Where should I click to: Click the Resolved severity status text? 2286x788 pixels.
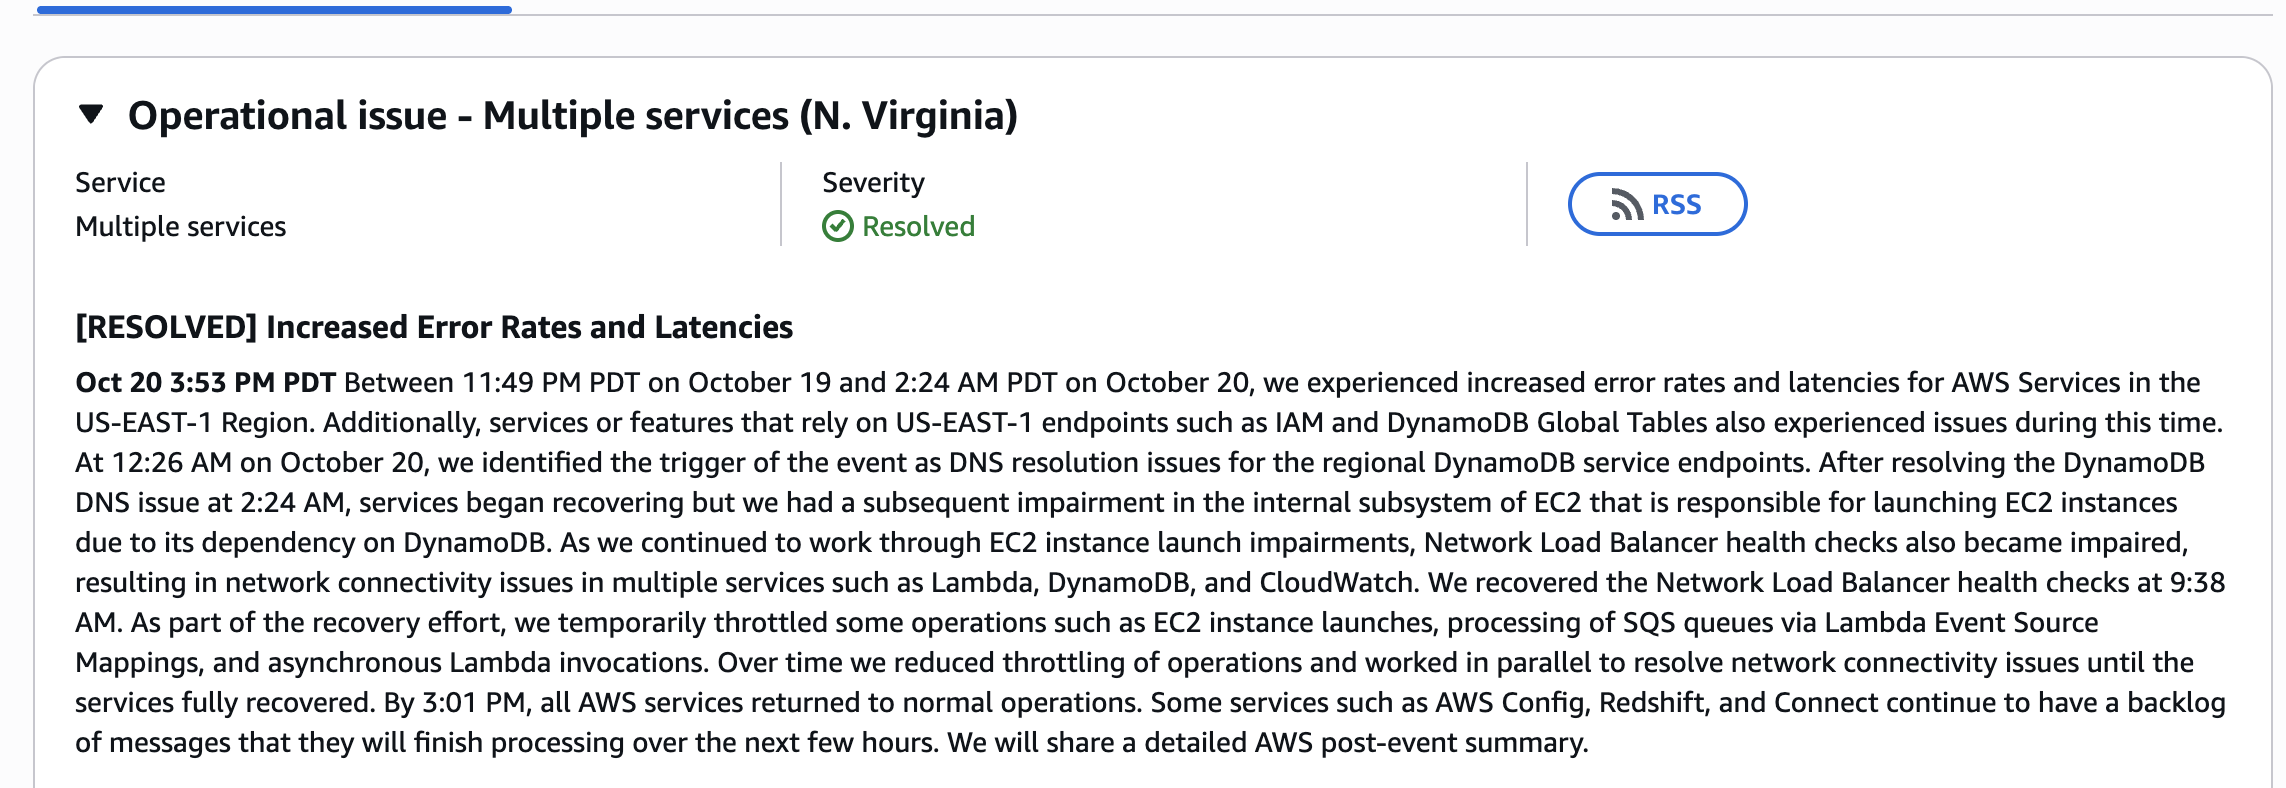click(x=918, y=227)
